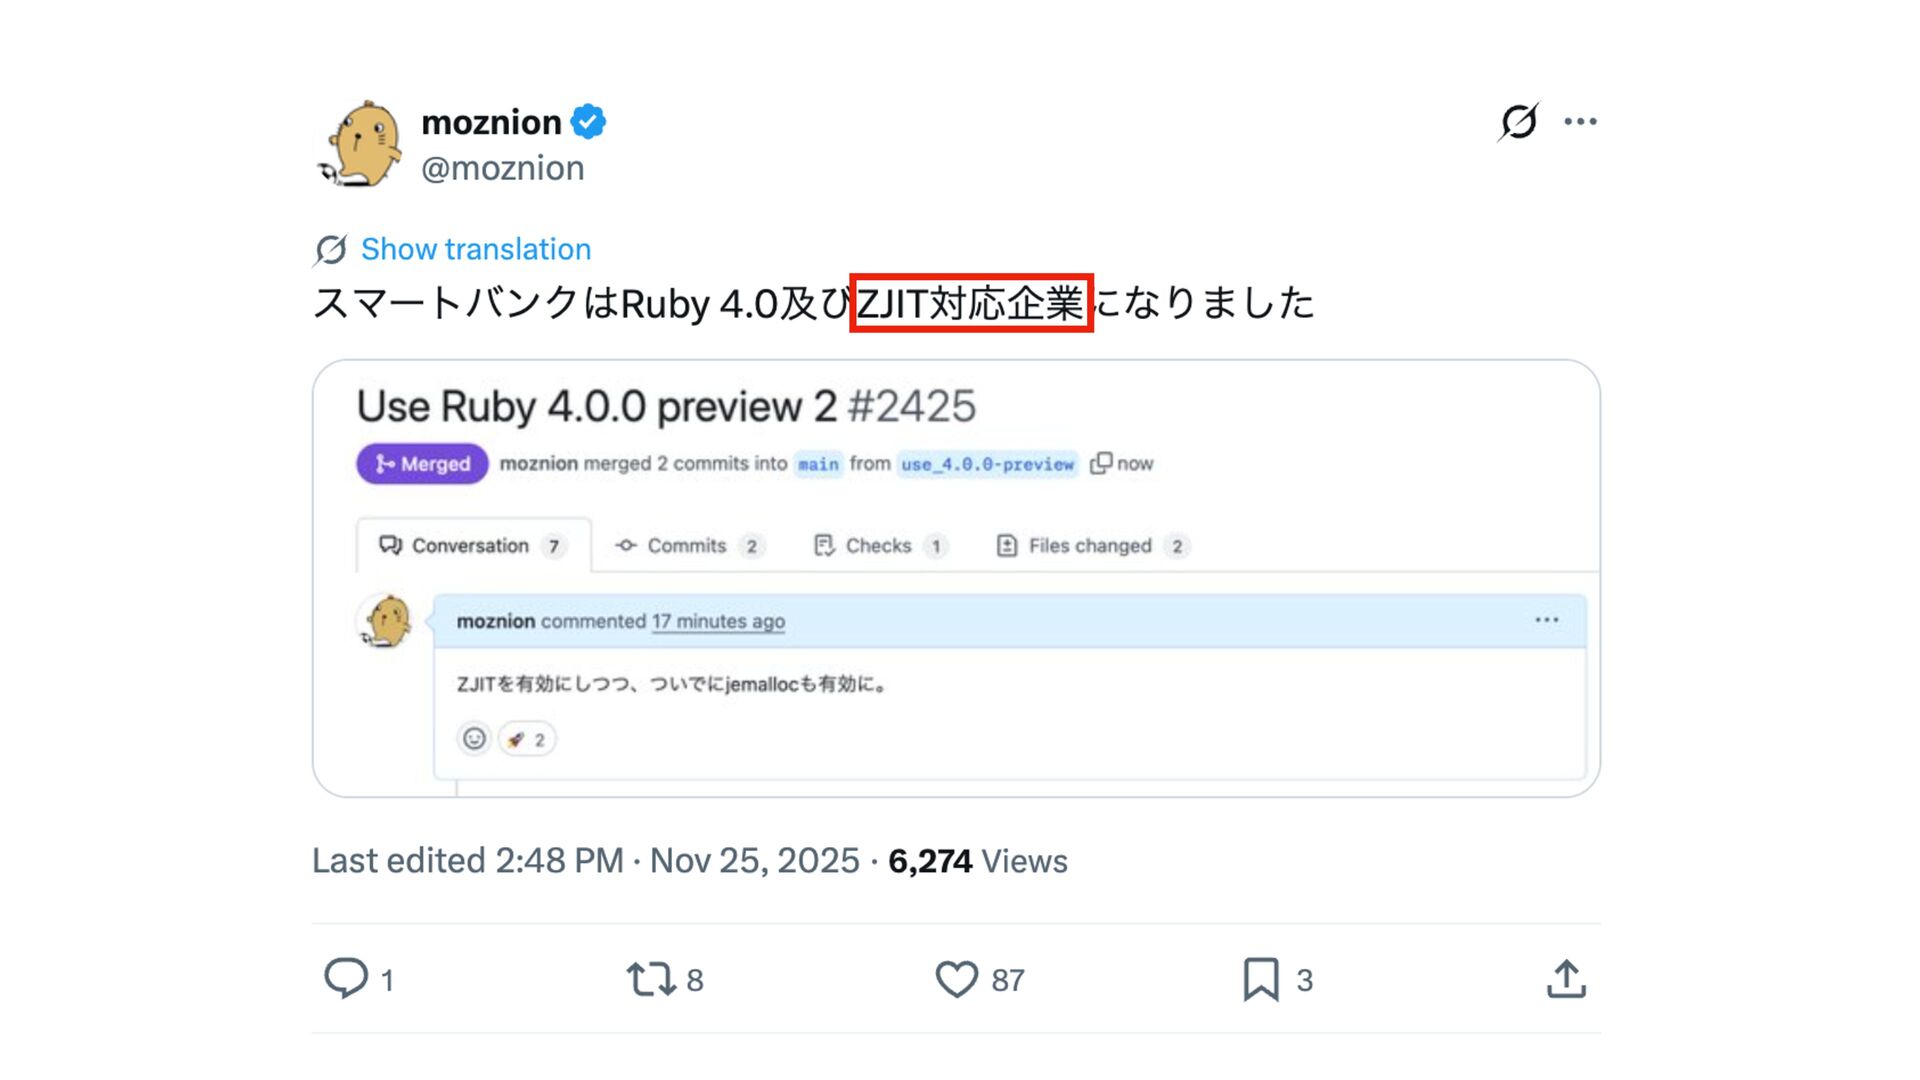Viewport: 1920px width, 1080px height.
Task: Open the Conversation tab
Action: pos(472,546)
